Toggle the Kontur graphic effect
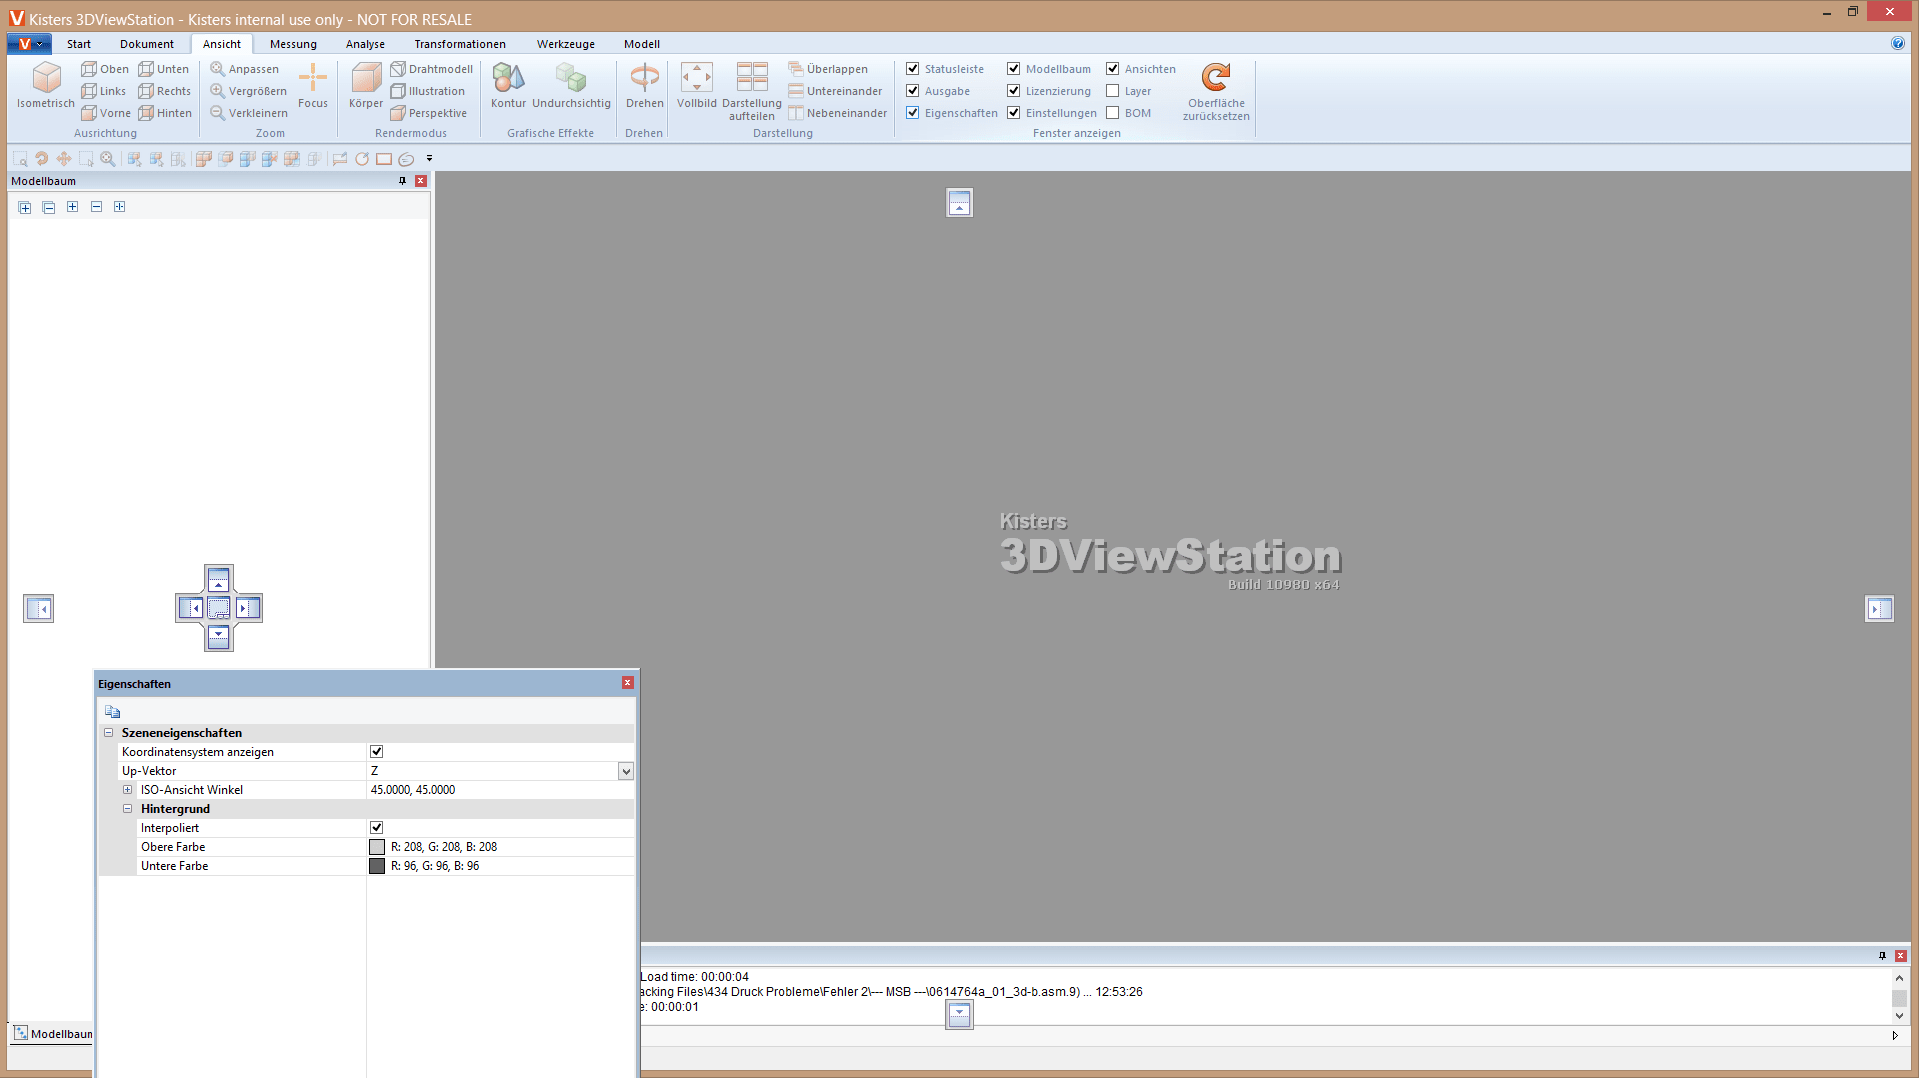 click(508, 86)
